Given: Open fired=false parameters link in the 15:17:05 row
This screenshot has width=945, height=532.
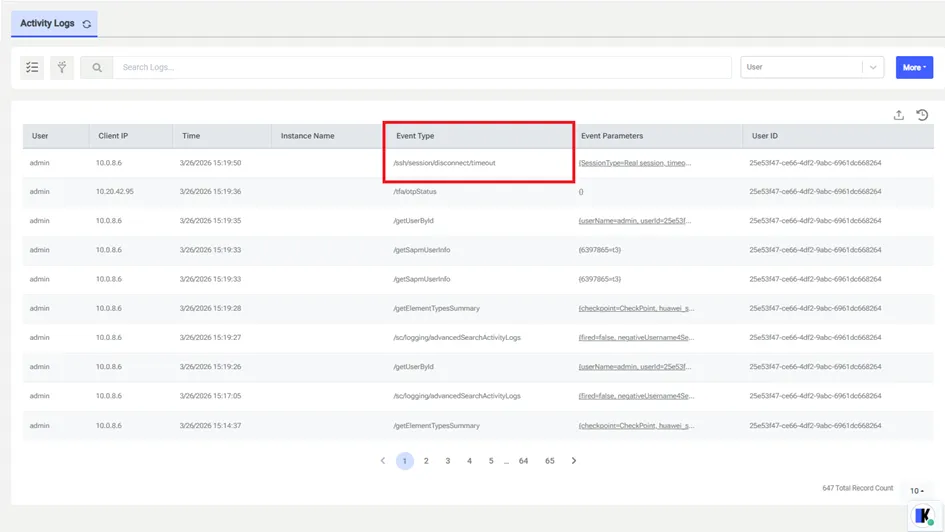Looking at the screenshot, I should point(636,396).
